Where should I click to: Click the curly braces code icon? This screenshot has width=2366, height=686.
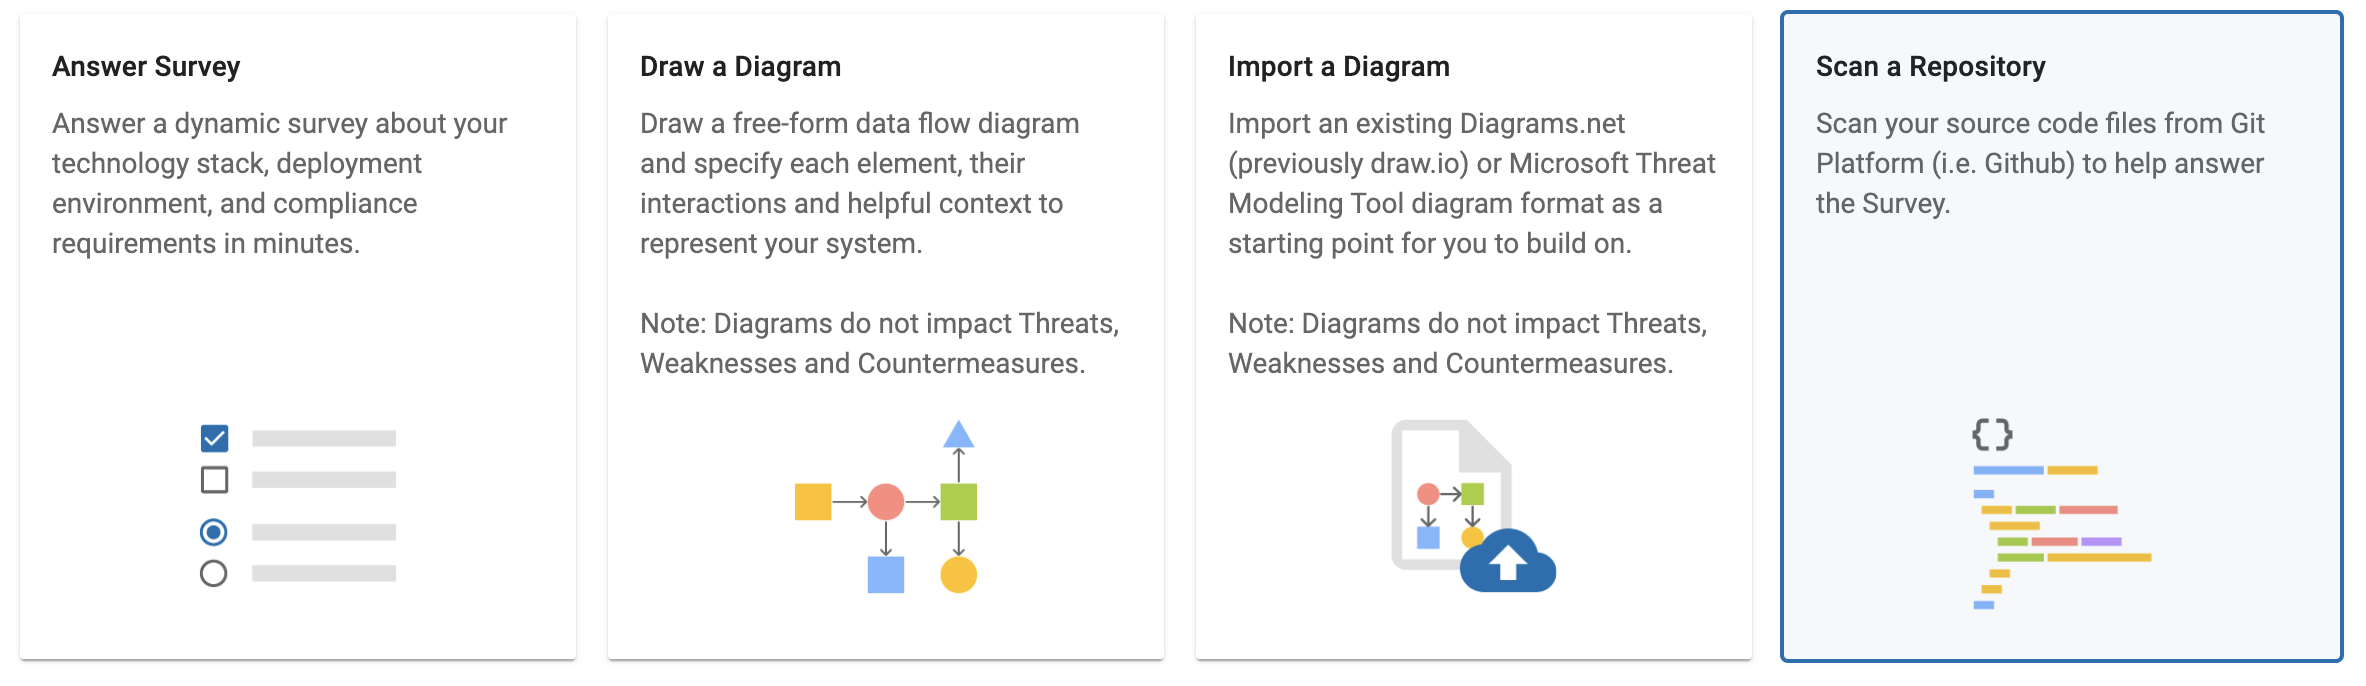point(1992,435)
